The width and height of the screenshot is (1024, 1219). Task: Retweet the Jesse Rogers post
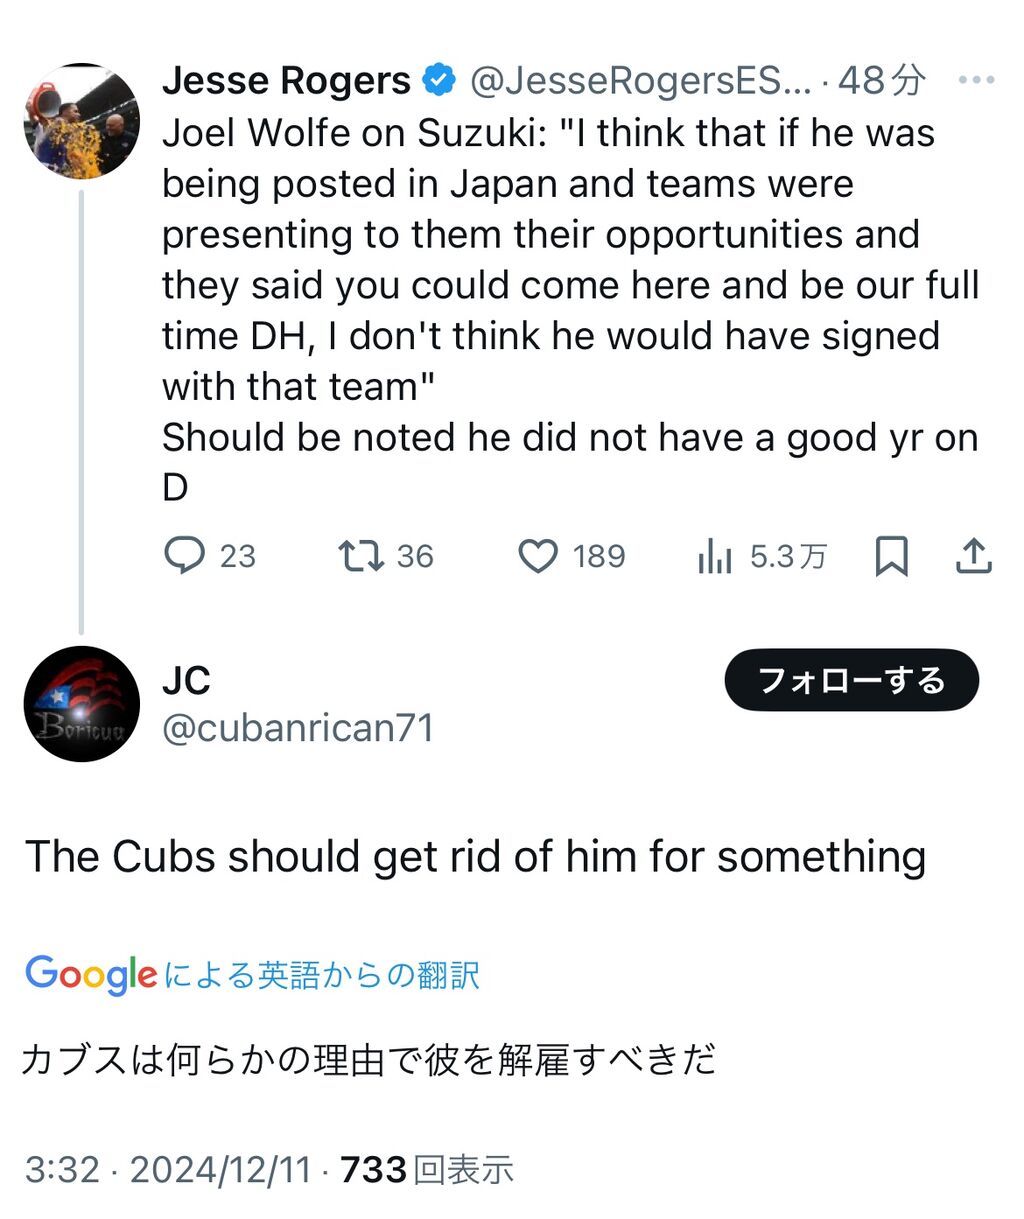click(x=361, y=556)
